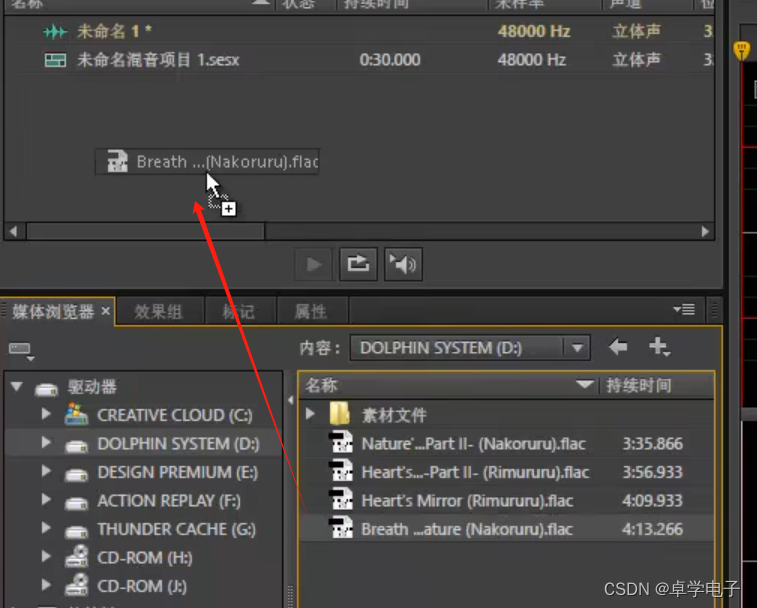Viewport: 757px width, 608px height.
Task: Expand DESIGN PREMIUM (E:) drive
Action: click(46, 471)
